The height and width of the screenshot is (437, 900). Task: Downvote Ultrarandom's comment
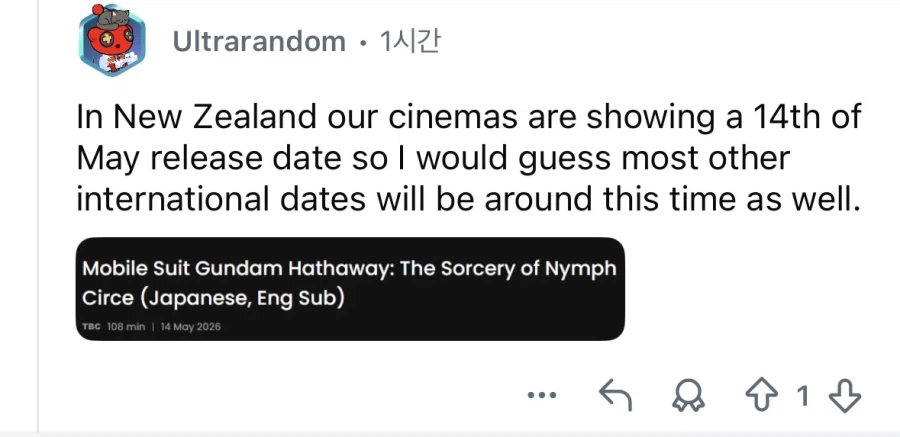(845, 396)
